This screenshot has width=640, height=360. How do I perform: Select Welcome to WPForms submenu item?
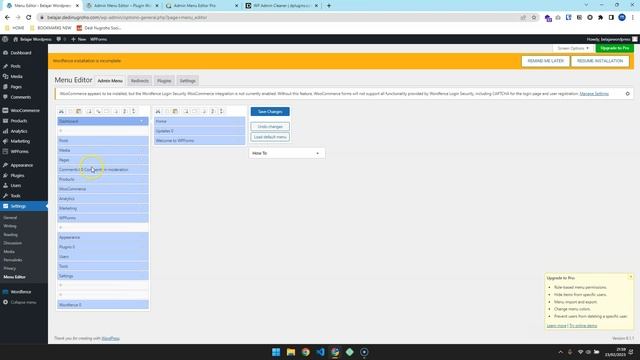[200, 140]
